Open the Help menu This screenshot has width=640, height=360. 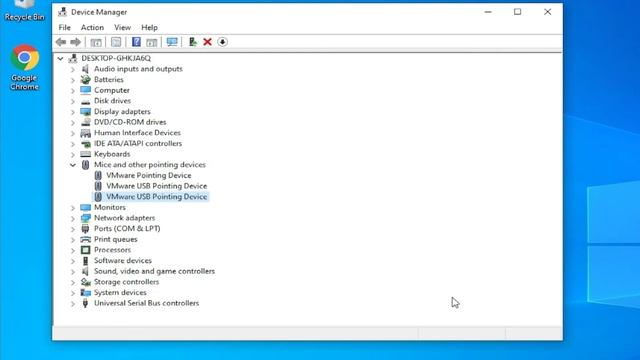pyautogui.click(x=149, y=27)
